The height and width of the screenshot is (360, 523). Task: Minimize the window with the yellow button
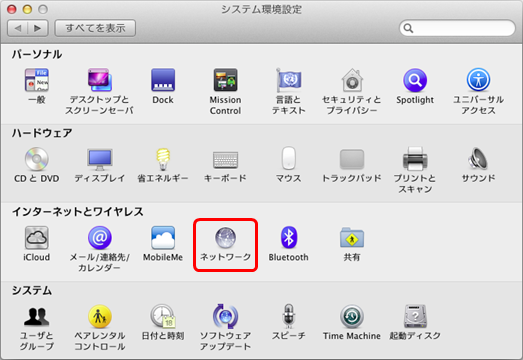27,9
